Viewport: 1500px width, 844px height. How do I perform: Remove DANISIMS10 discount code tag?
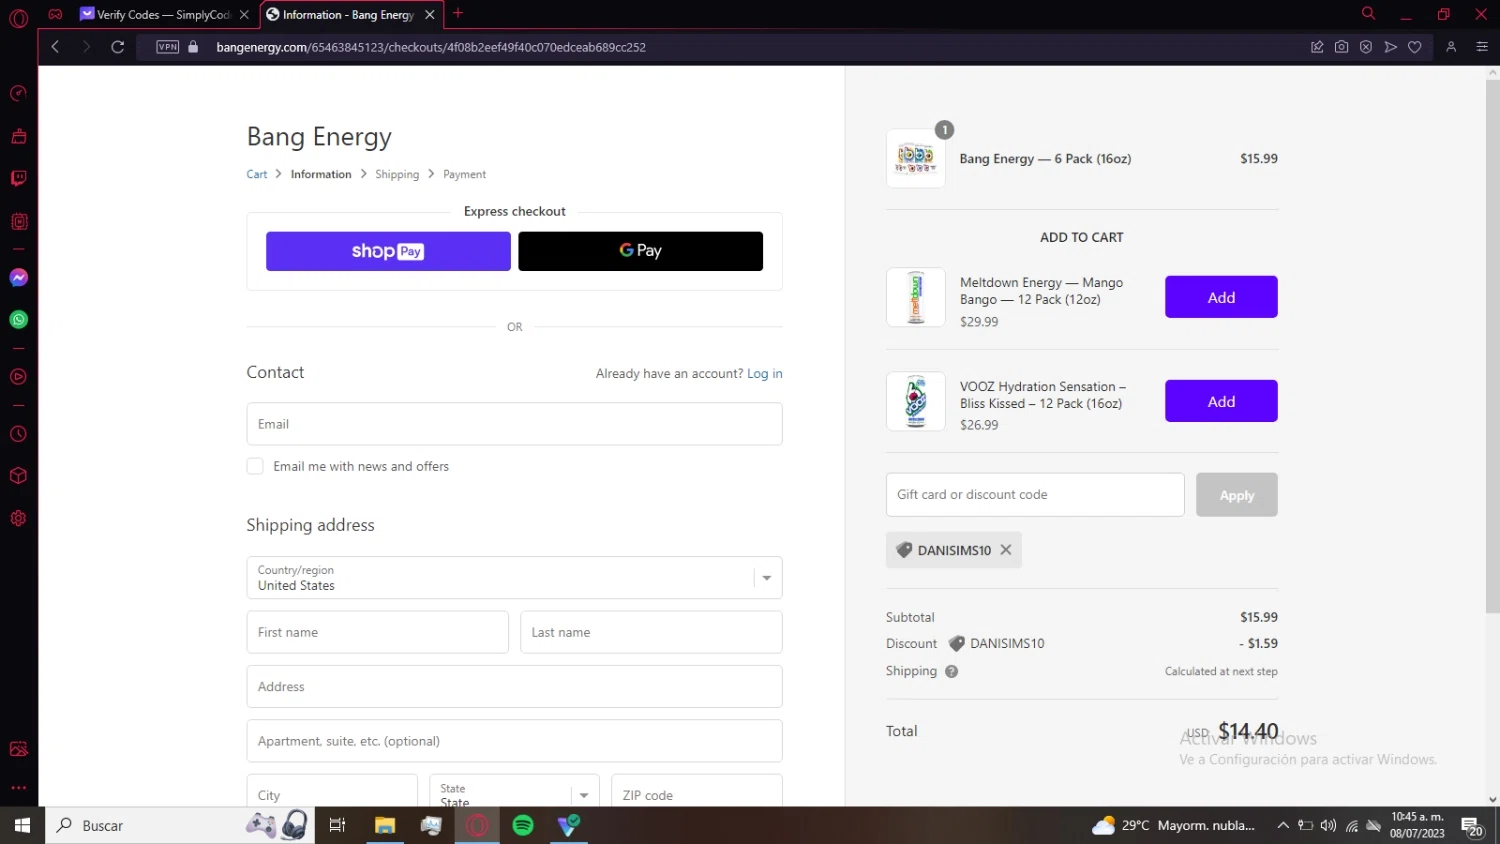1006,550
